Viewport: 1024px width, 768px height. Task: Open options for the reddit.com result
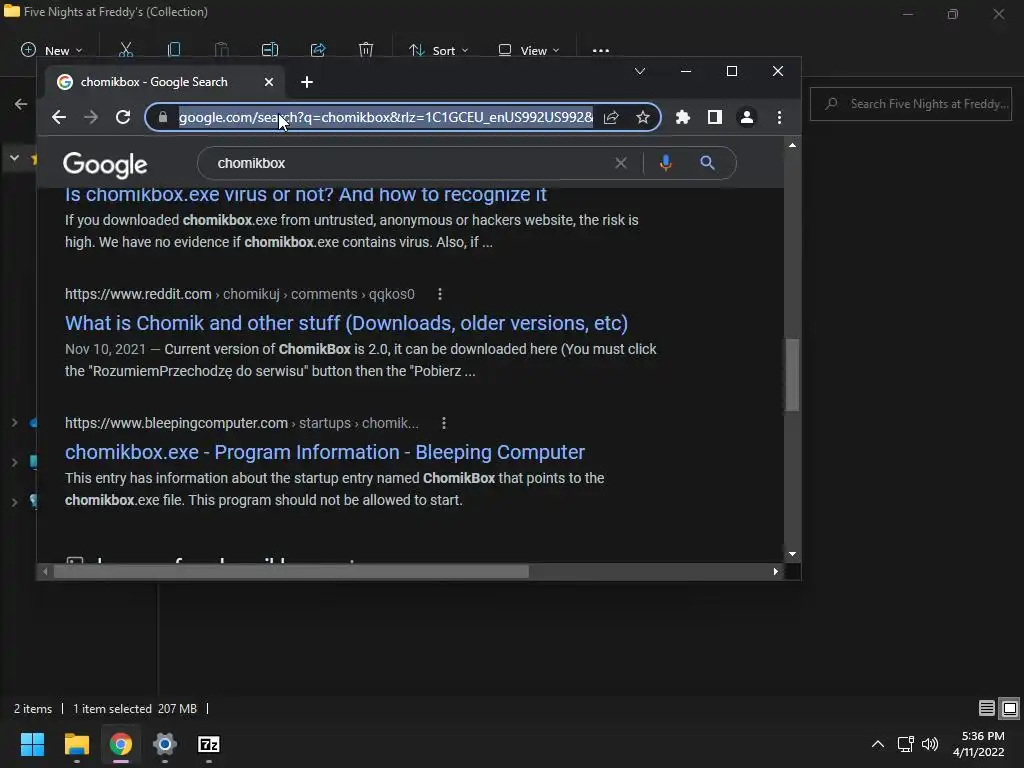tap(440, 295)
